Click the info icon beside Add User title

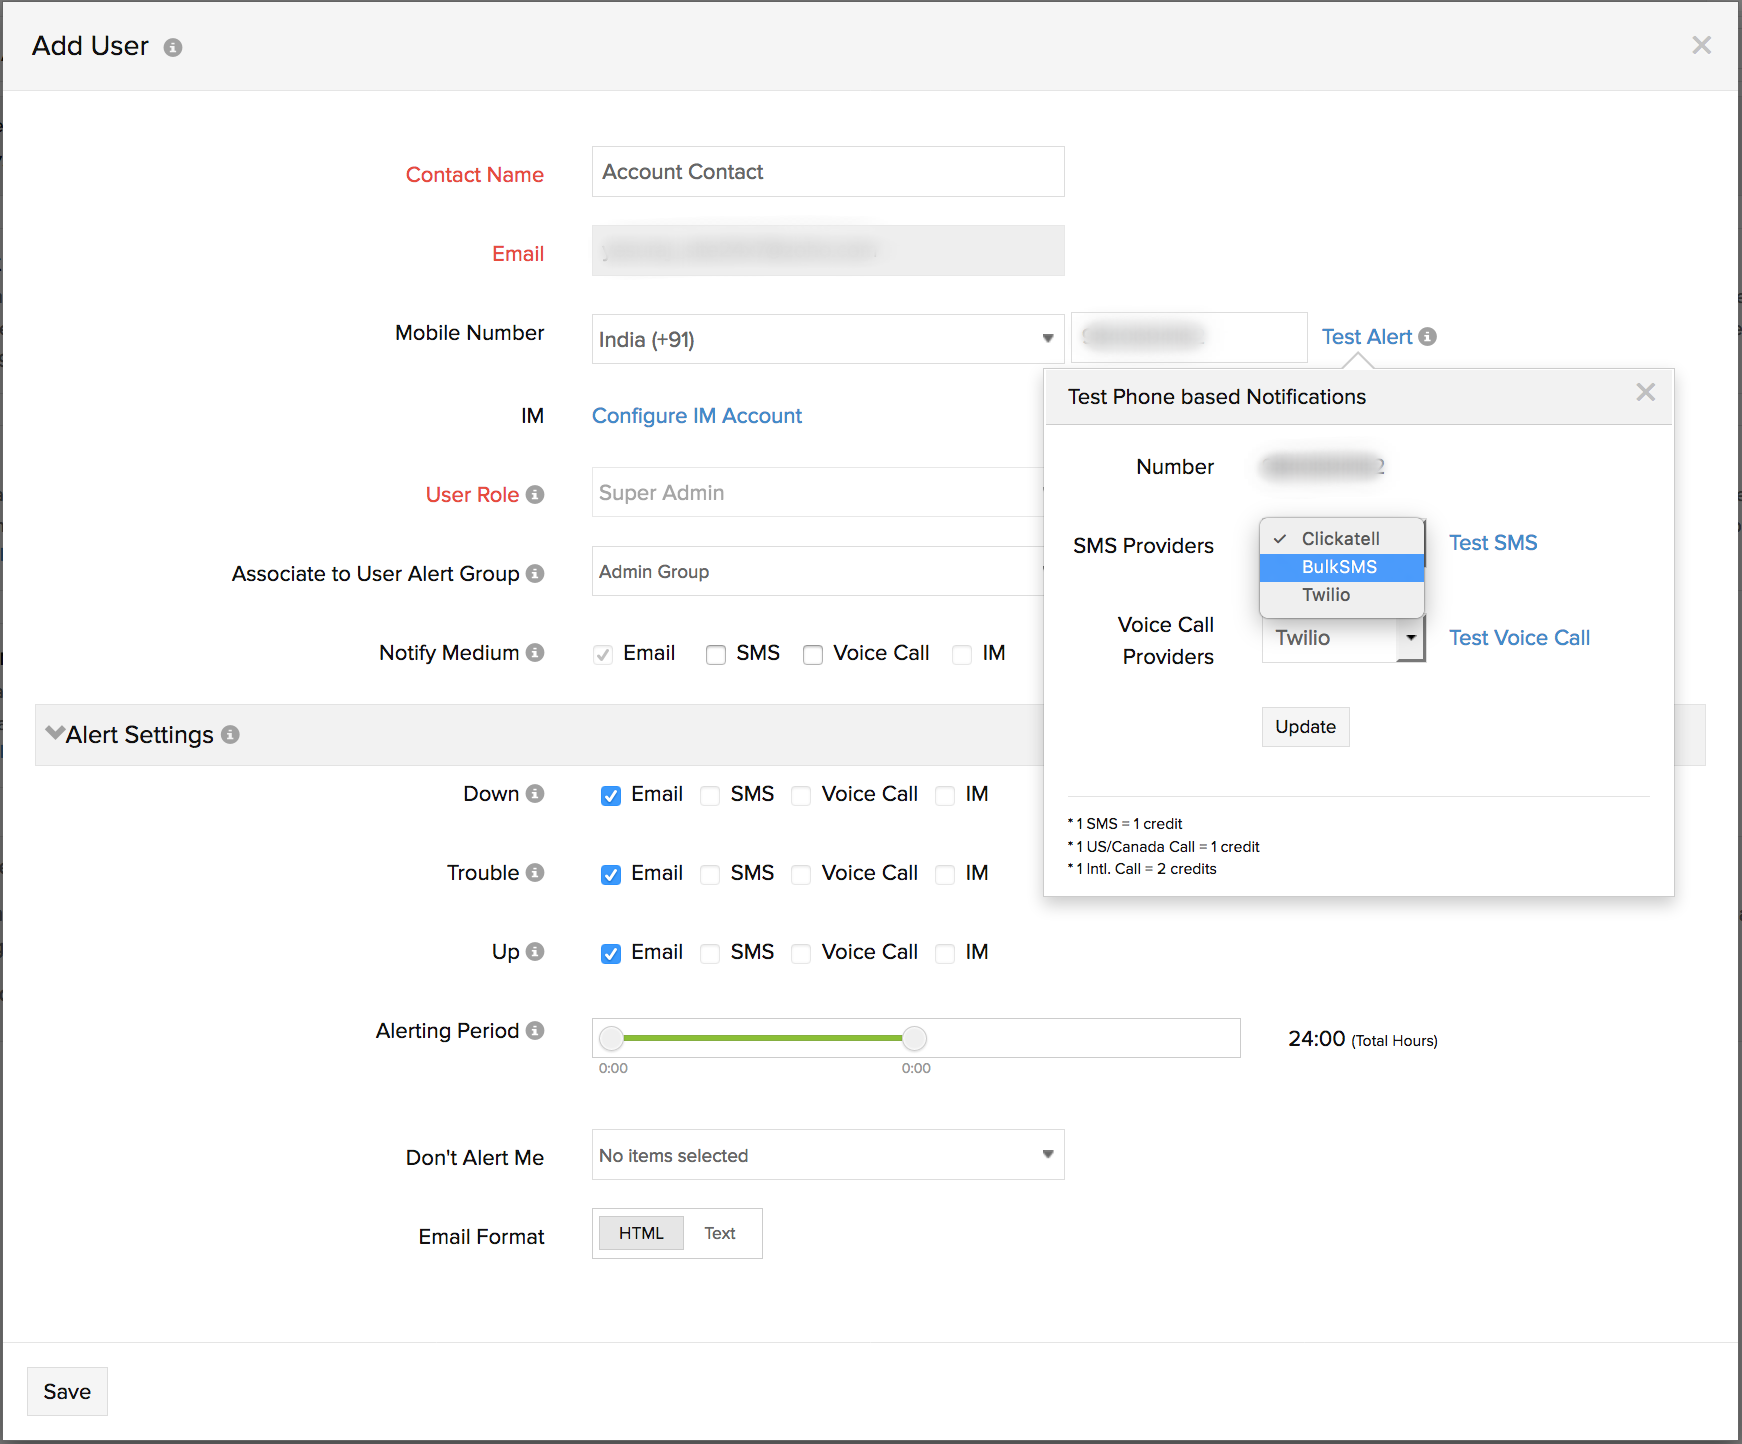click(173, 46)
